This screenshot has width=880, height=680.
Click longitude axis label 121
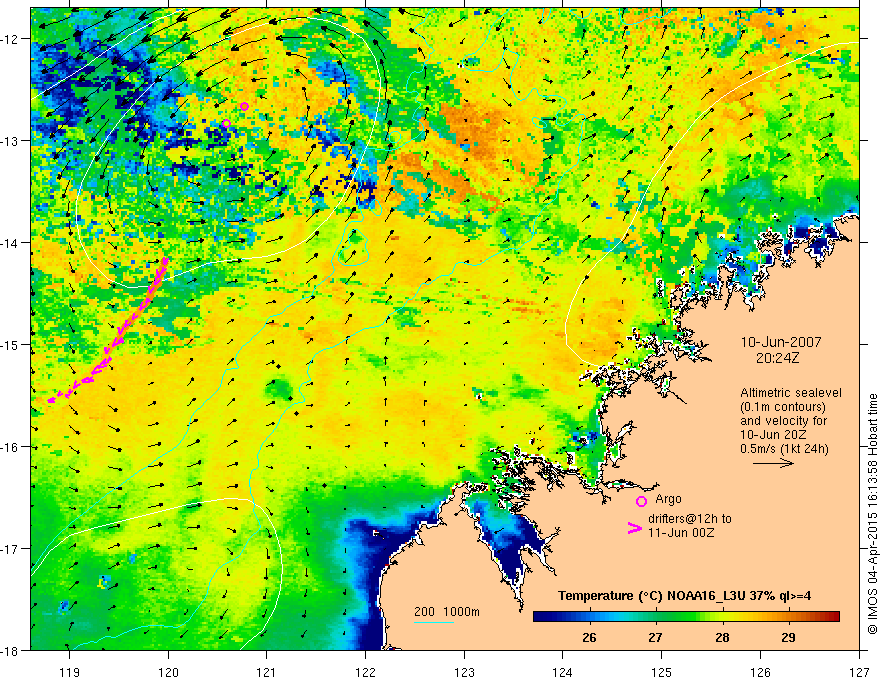pyautogui.click(x=266, y=672)
